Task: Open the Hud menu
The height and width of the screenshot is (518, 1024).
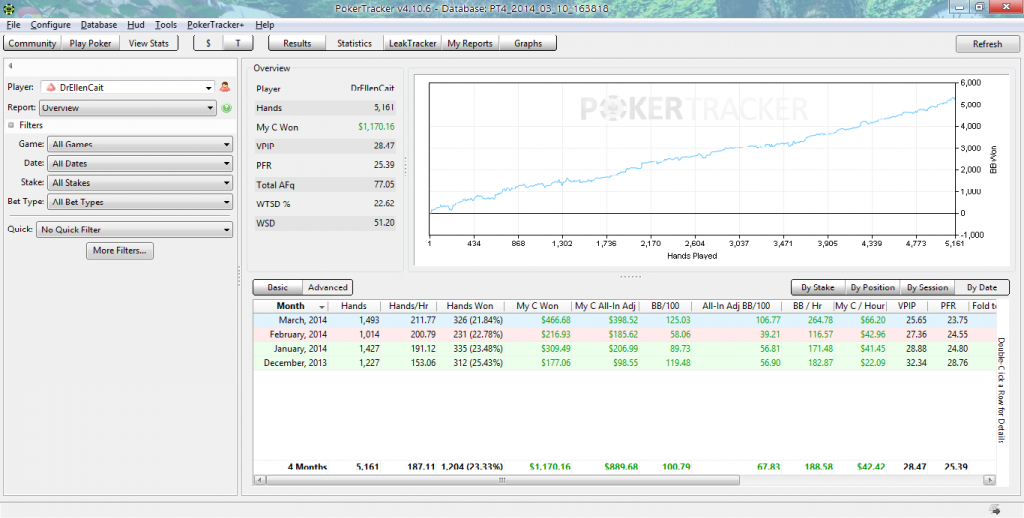Action: pos(136,25)
